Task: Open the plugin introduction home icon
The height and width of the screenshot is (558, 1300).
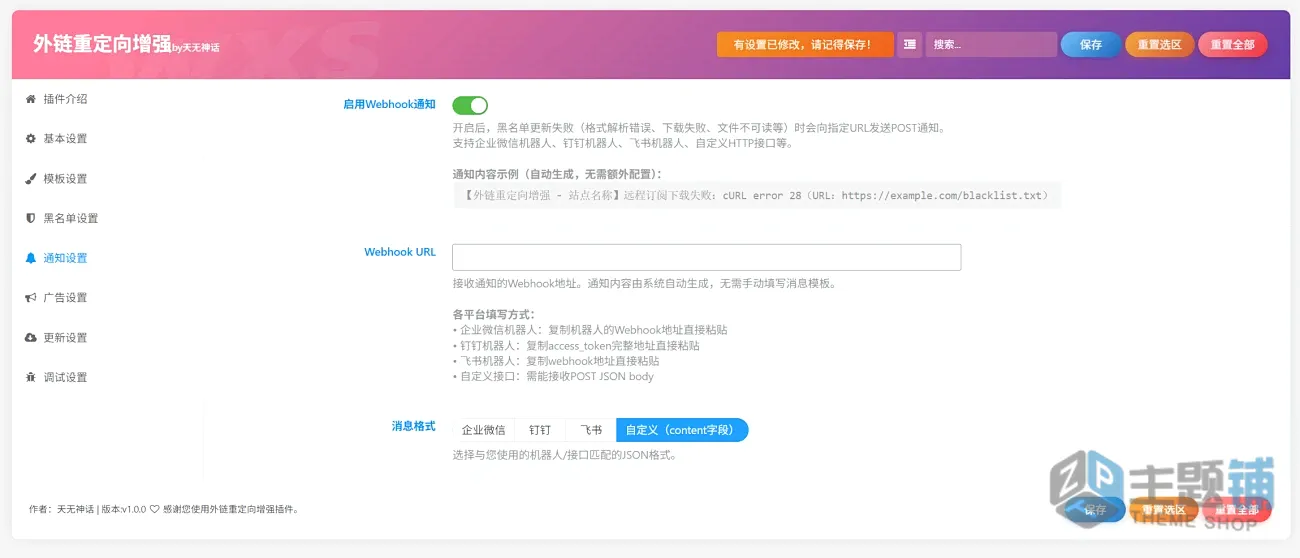Action: tap(31, 99)
